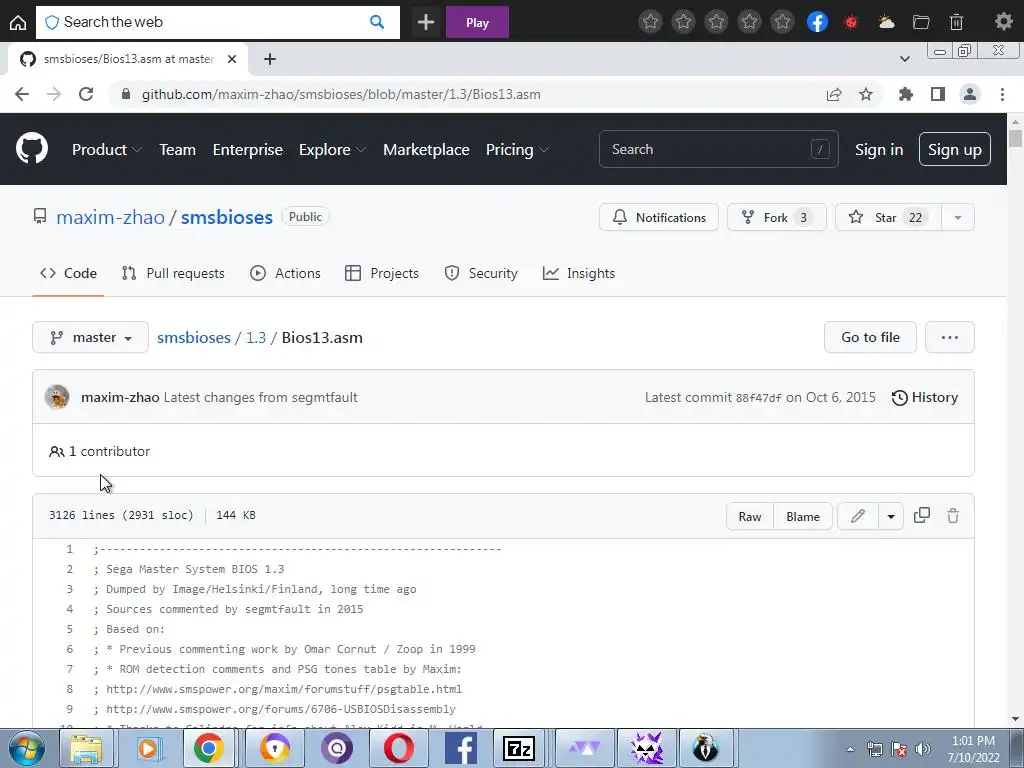Expand the Pricing menu
This screenshot has width=1024, height=768.
517,150
